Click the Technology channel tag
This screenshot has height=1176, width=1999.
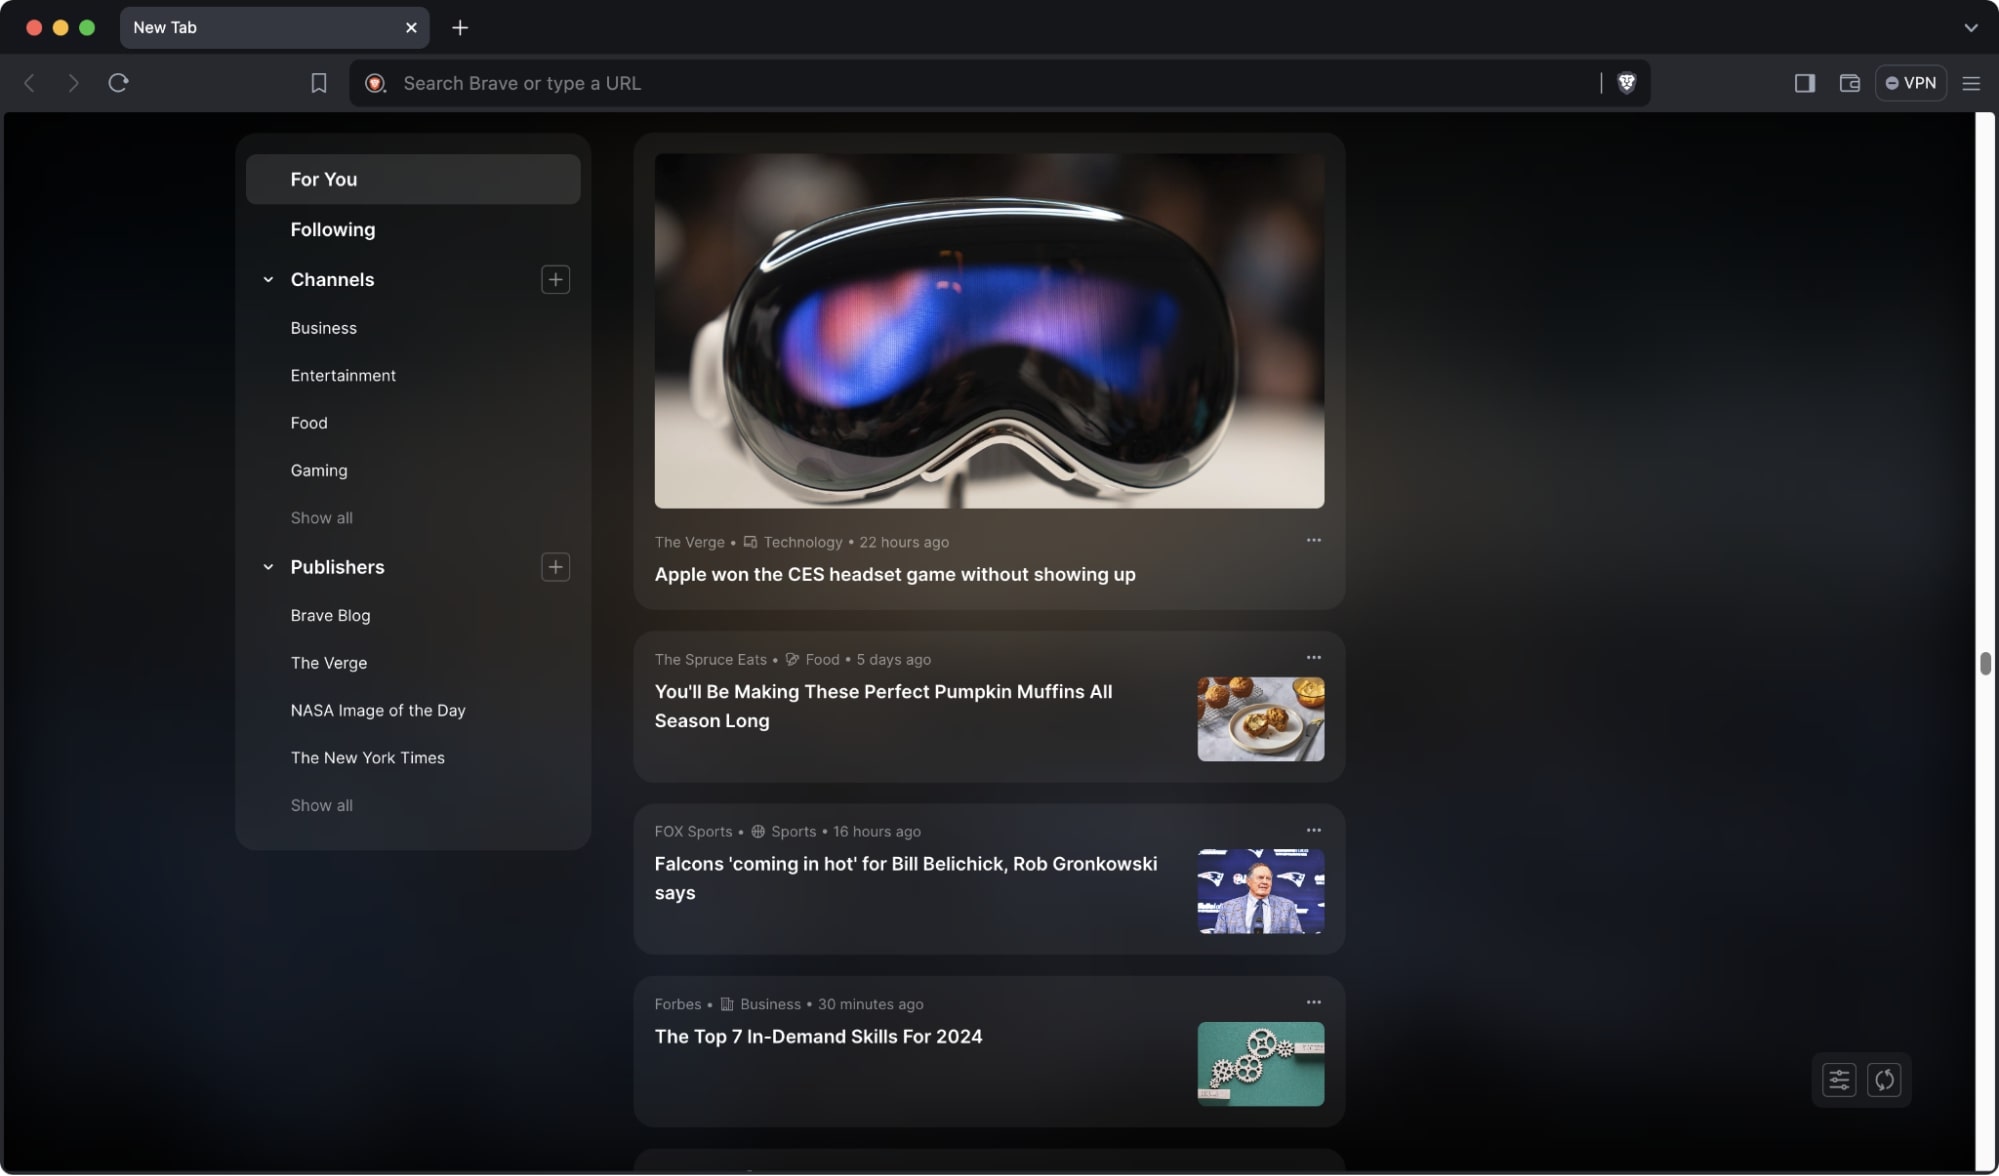click(x=793, y=542)
